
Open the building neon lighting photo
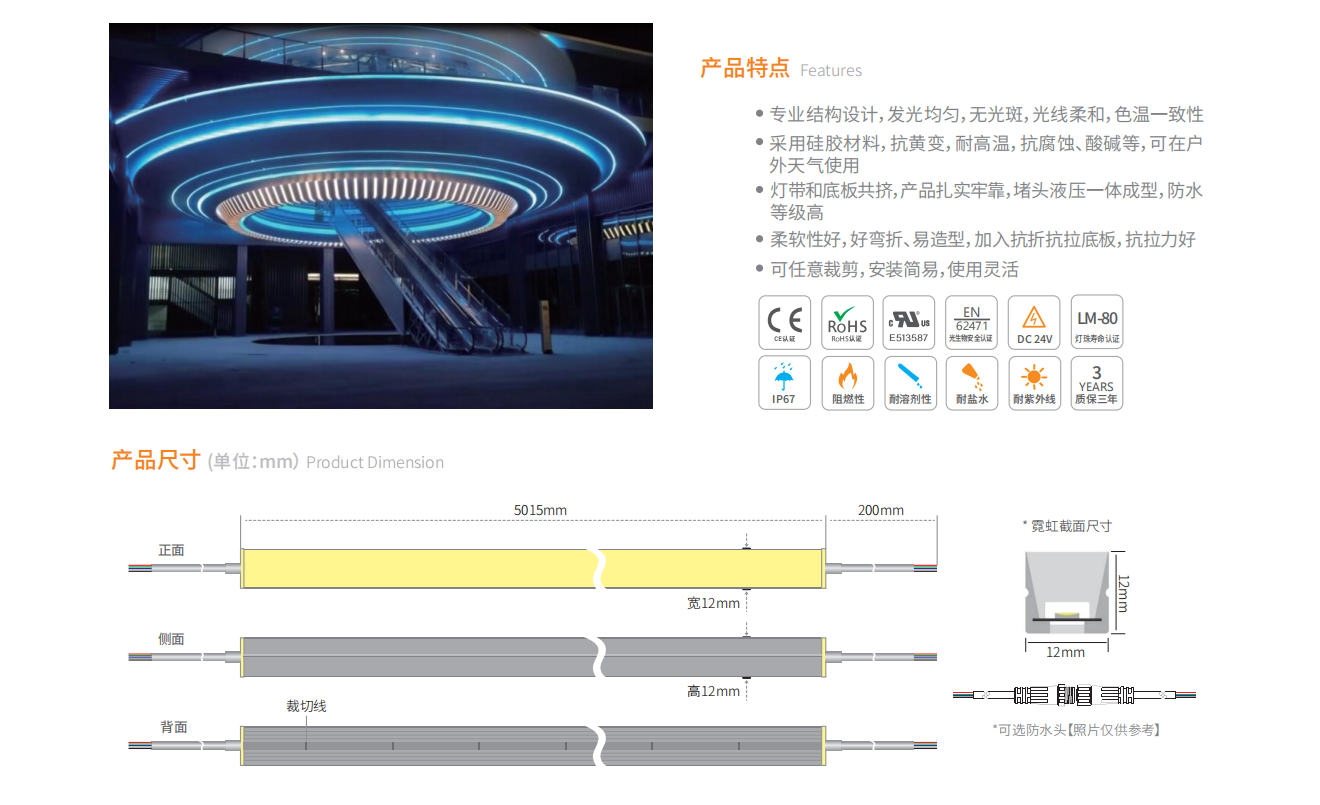(380, 216)
